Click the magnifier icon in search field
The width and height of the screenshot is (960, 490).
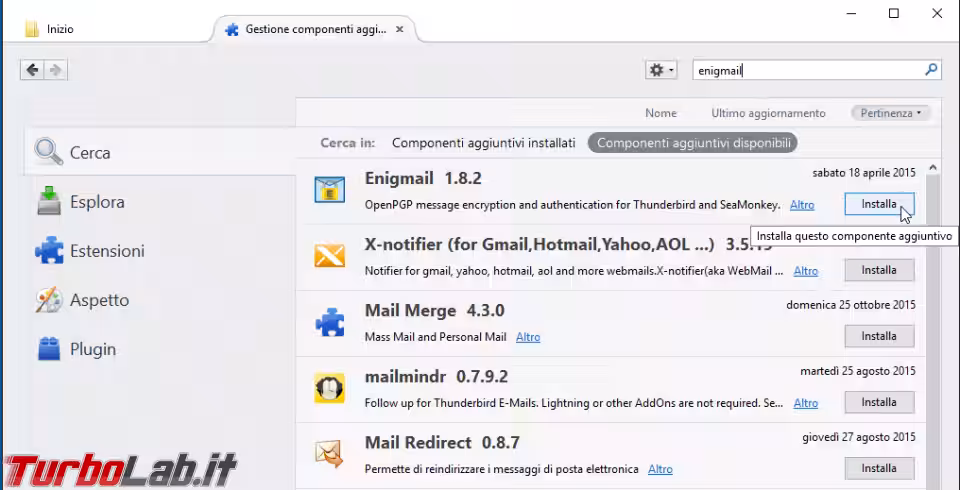pos(931,70)
